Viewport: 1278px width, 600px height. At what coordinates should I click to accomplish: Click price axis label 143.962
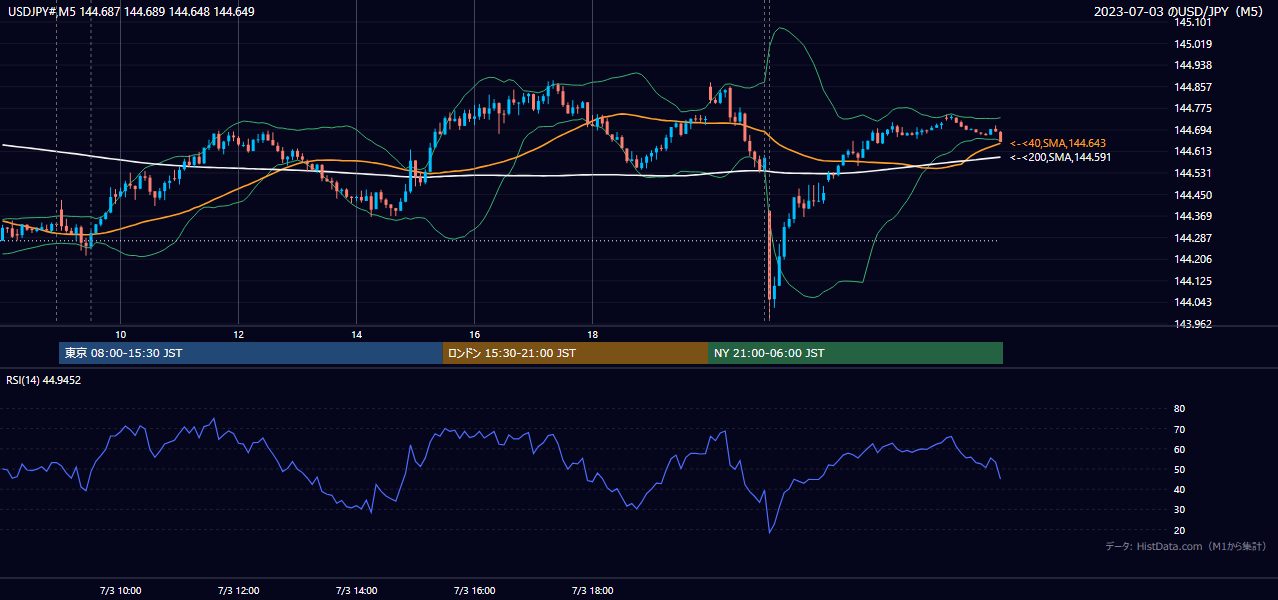pyautogui.click(x=1193, y=324)
